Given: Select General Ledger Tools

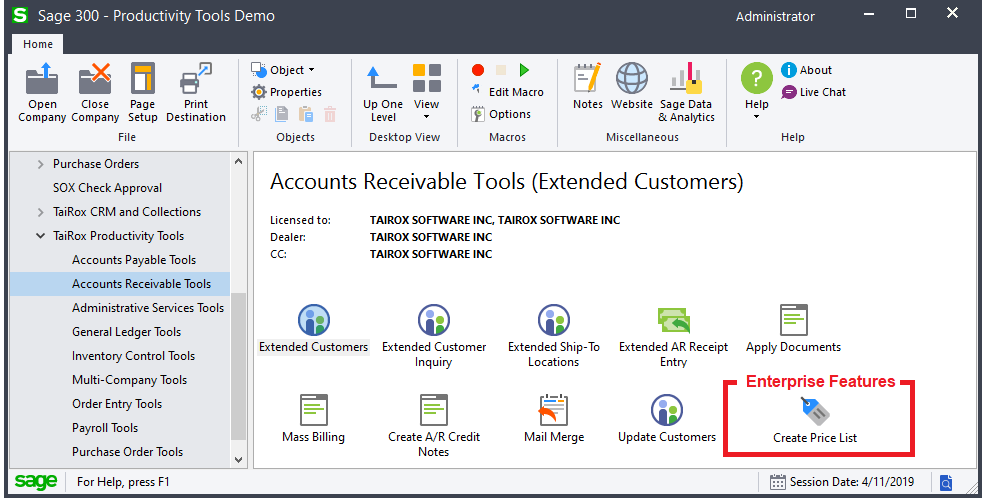Looking at the screenshot, I should [126, 332].
